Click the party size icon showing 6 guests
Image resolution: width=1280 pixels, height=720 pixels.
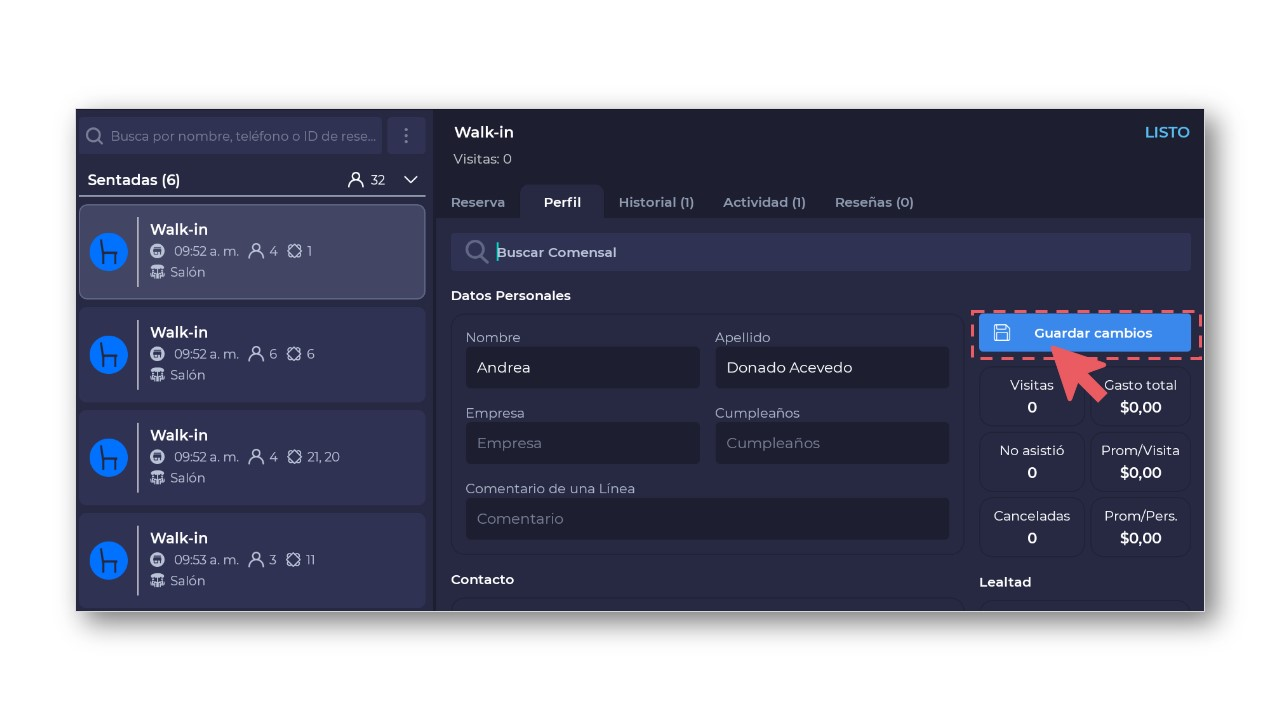pyautogui.click(x=256, y=354)
